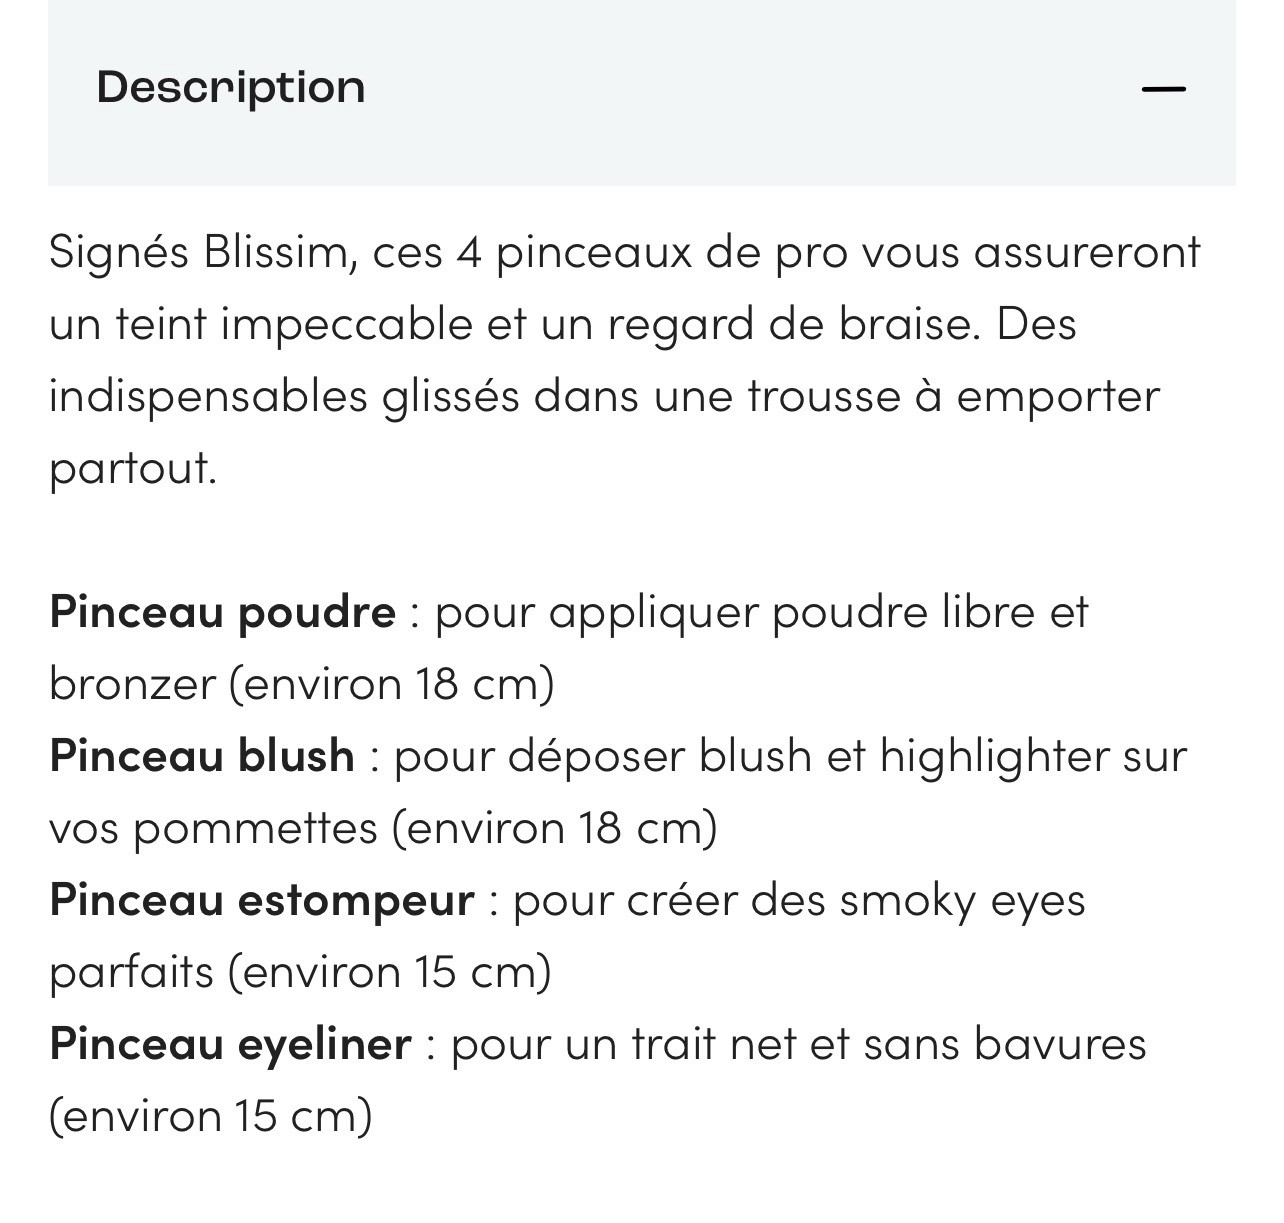
Task: Click the bold Pinceau eyeliner label
Action: pos(230,1043)
